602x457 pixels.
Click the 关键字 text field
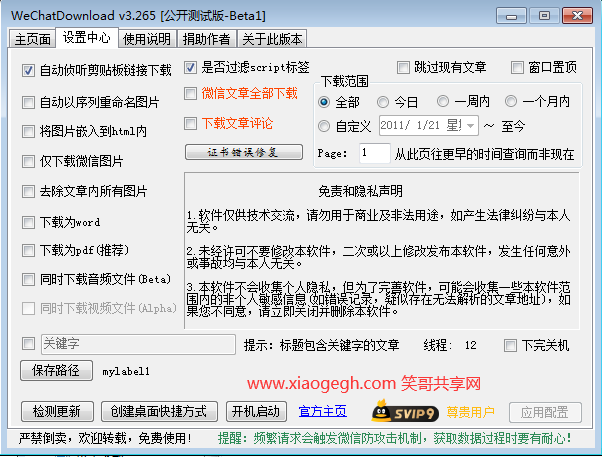138,344
